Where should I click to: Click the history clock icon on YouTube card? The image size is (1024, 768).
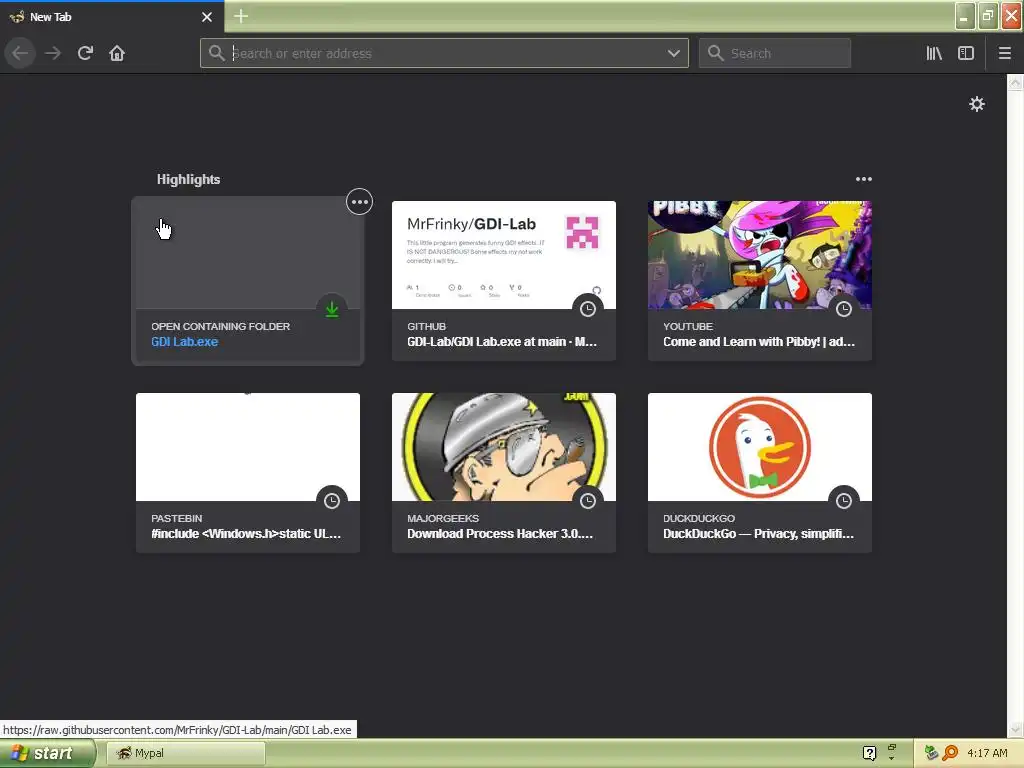tap(844, 309)
